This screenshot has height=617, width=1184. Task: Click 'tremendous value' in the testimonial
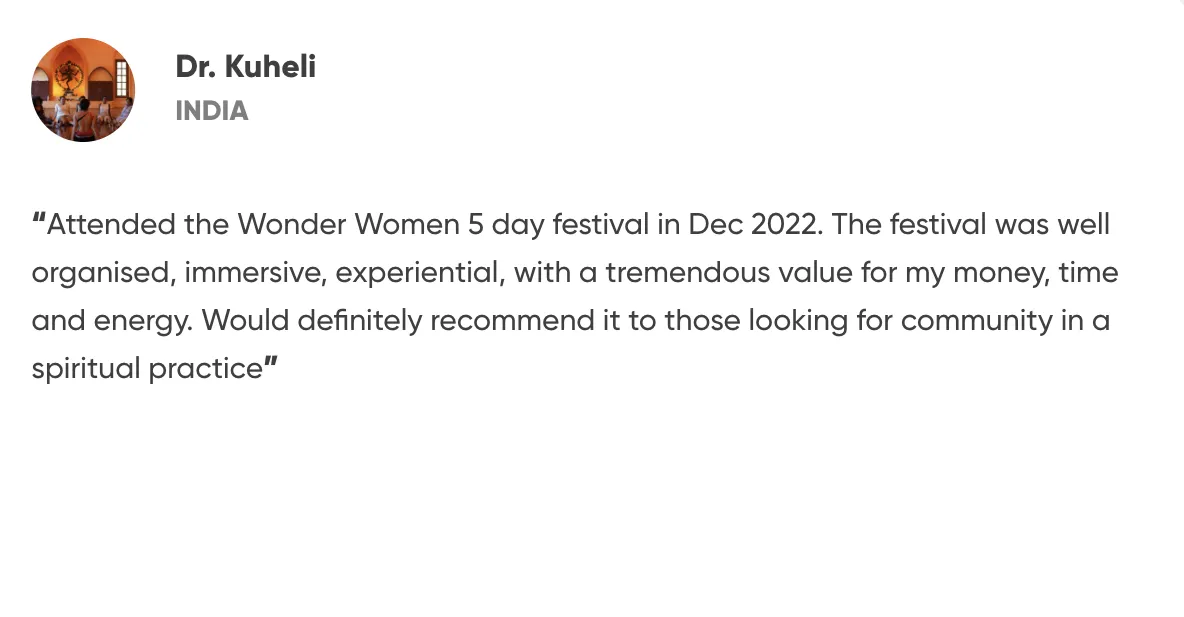pos(718,273)
